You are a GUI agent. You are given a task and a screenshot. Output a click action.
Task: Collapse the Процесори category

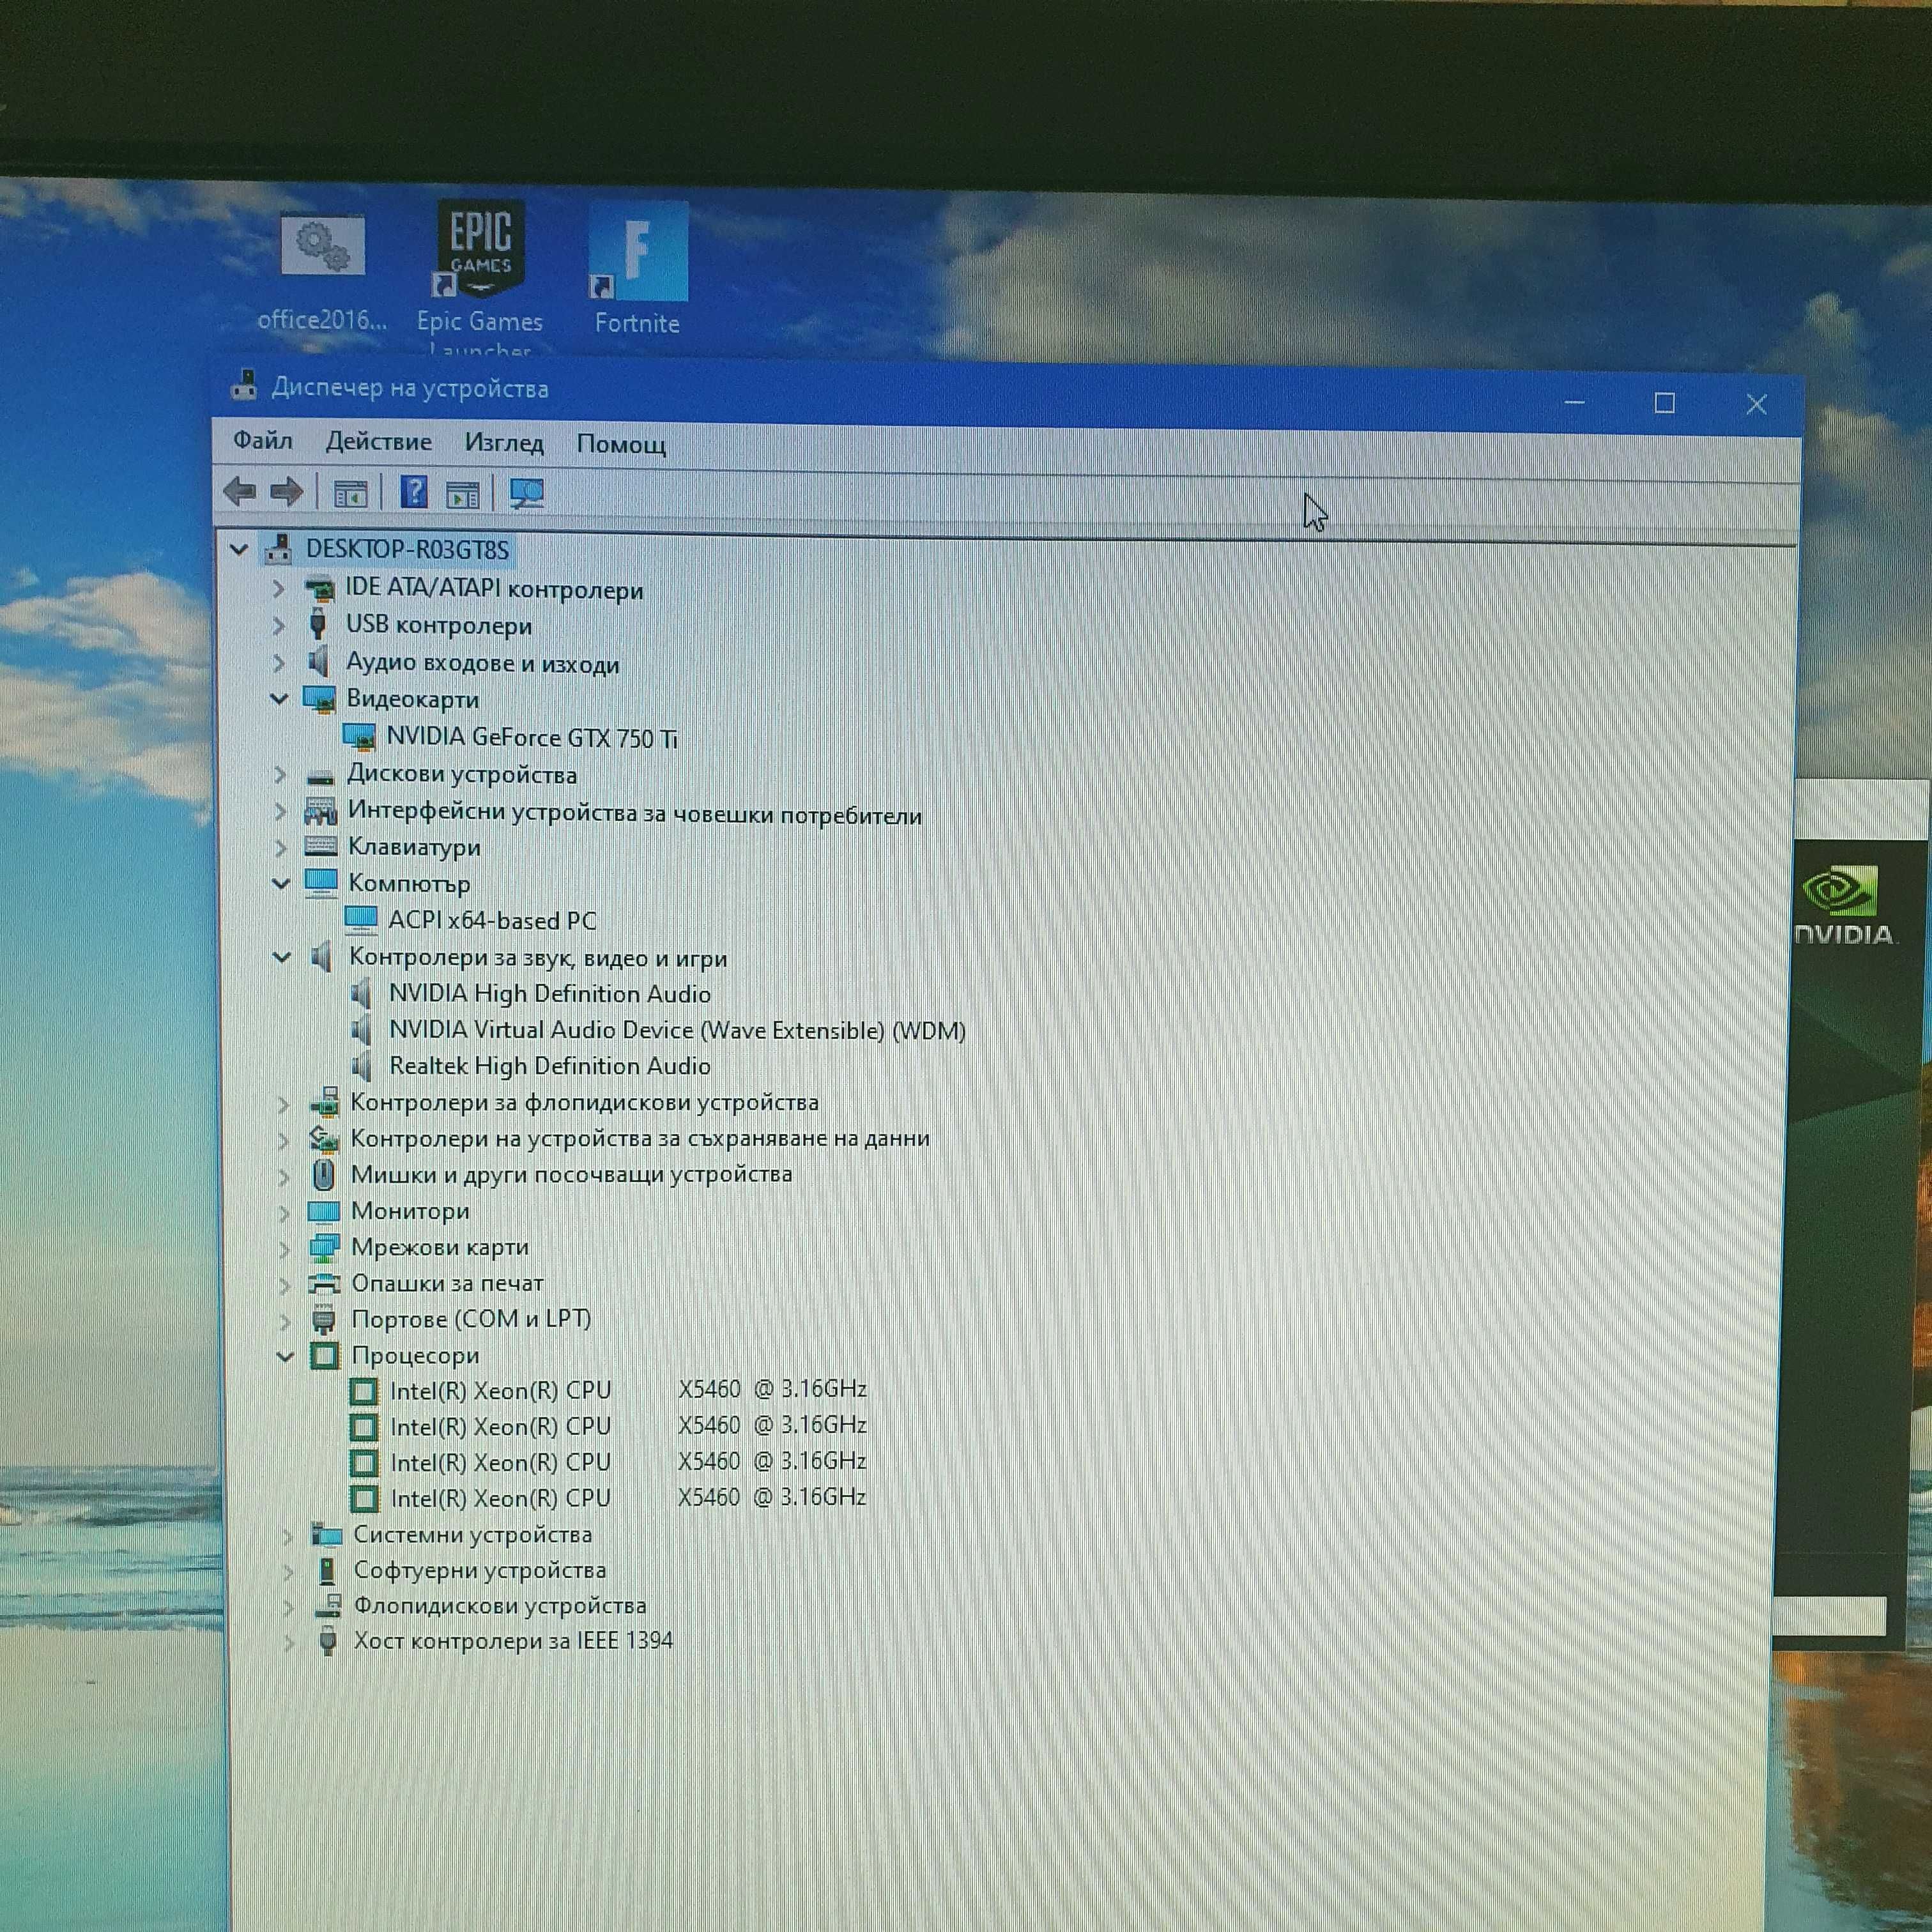[285, 1356]
